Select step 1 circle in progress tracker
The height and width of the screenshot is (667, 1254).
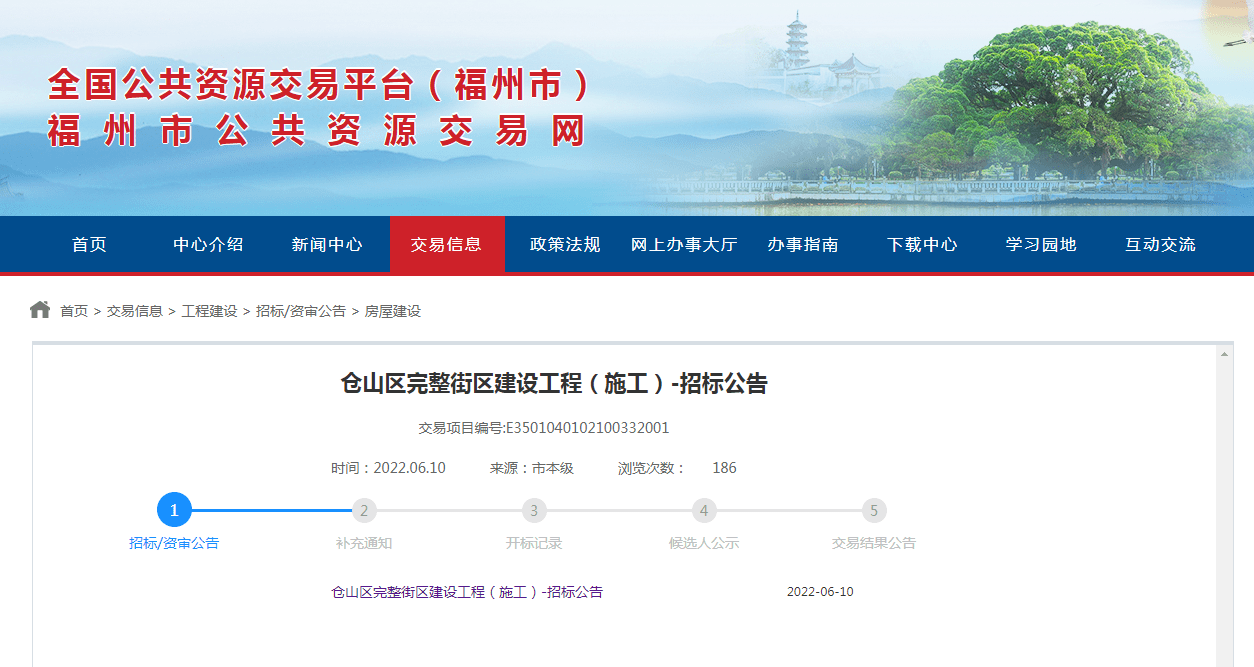tap(174, 510)
